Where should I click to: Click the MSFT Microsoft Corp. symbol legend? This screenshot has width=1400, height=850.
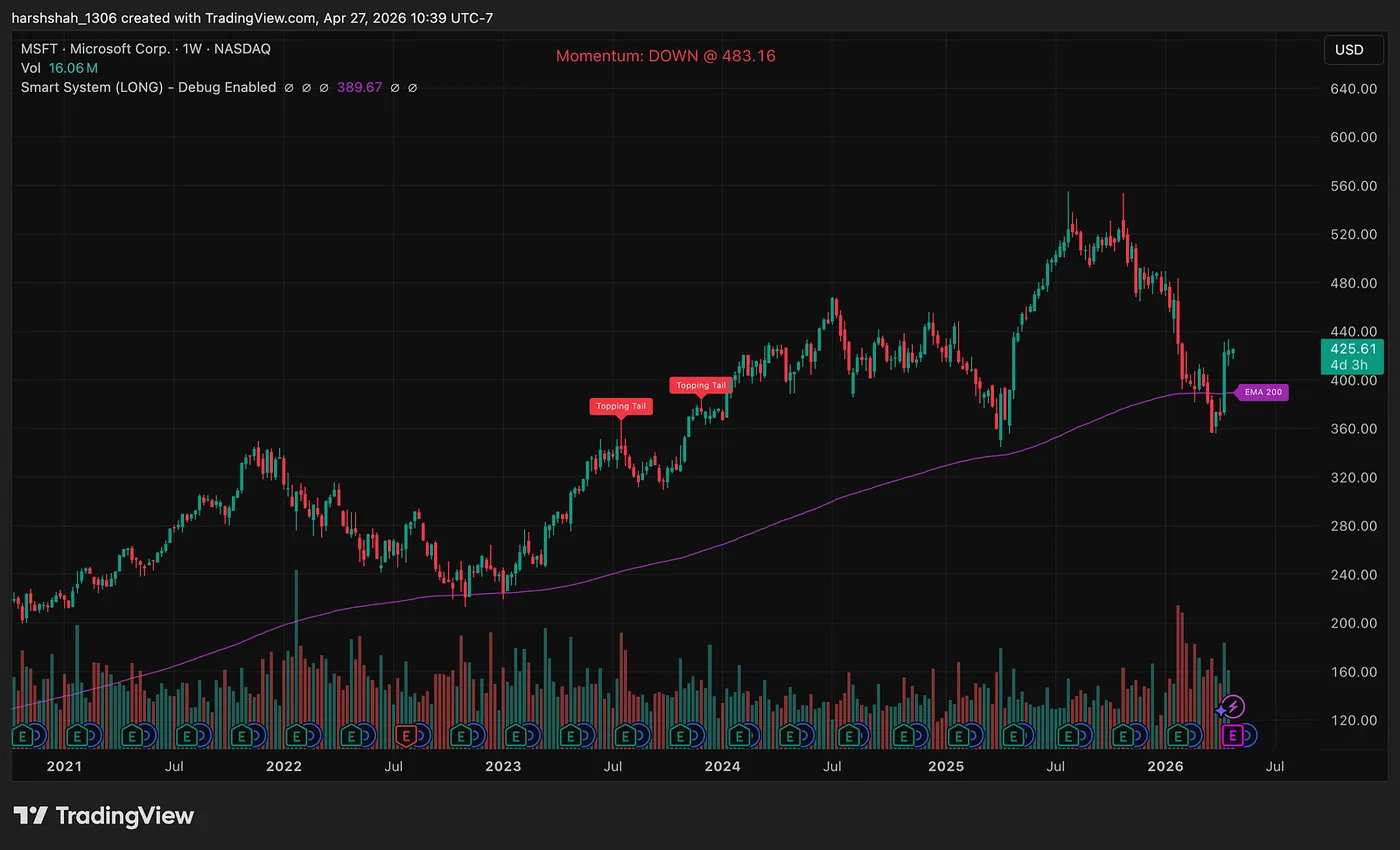[x=146, y=48]
